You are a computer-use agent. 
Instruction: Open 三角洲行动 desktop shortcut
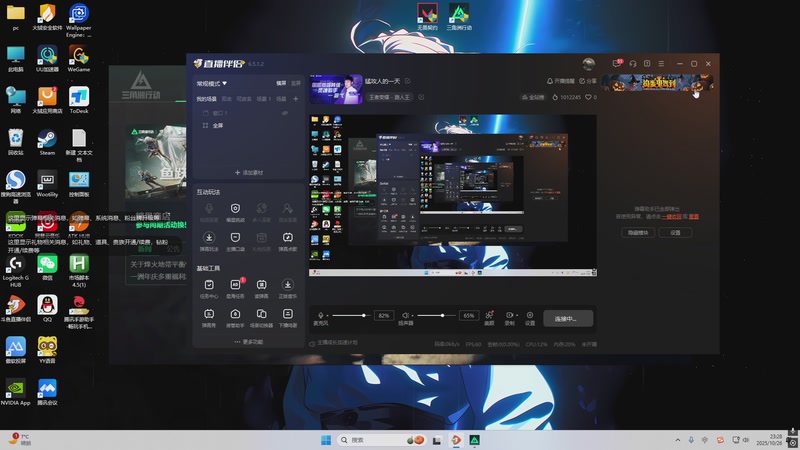[x=459, y=17]
